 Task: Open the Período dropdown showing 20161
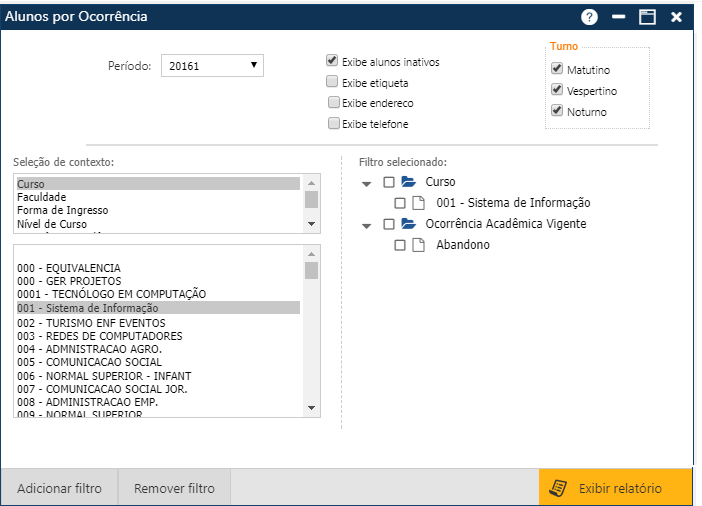click(212, 66)
